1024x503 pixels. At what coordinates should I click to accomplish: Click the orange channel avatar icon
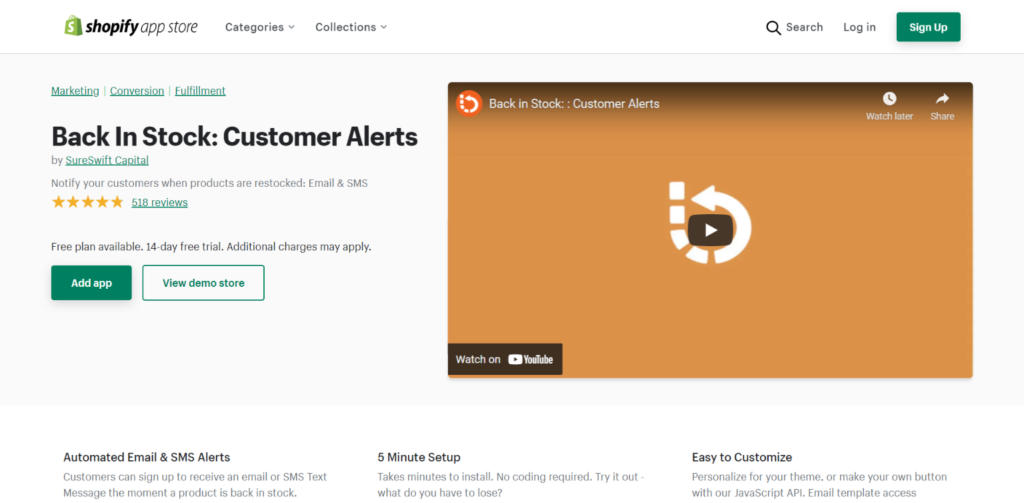tap(469, 103)
